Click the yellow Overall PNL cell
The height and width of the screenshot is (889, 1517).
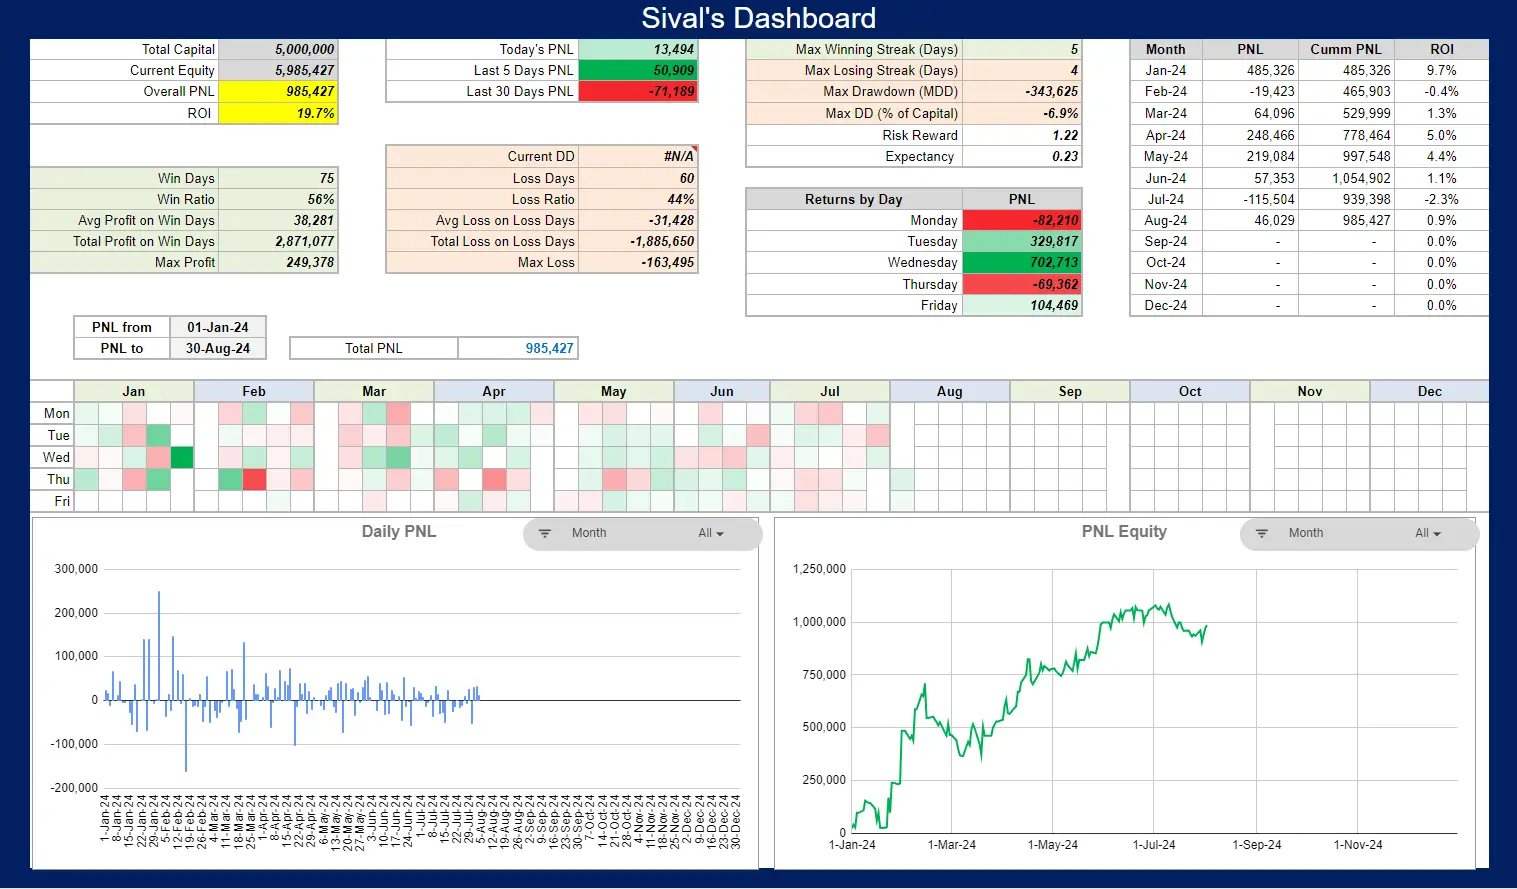pyautogui.click(x=278, y=91)
